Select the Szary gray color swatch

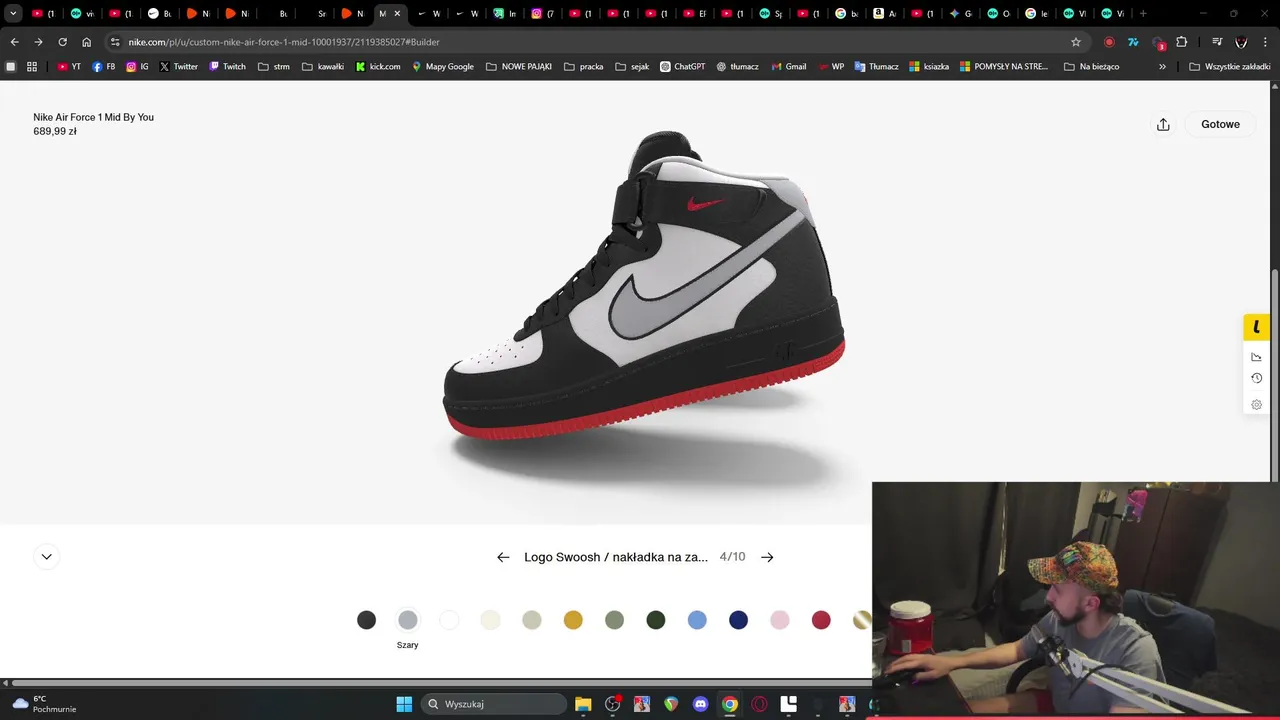coord(408,620)
